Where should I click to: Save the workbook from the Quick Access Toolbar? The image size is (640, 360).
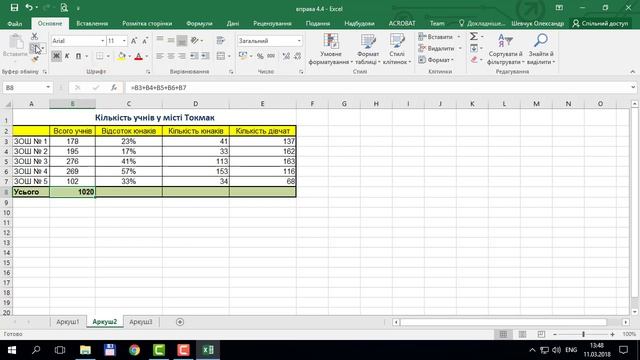tap(14, 8)
